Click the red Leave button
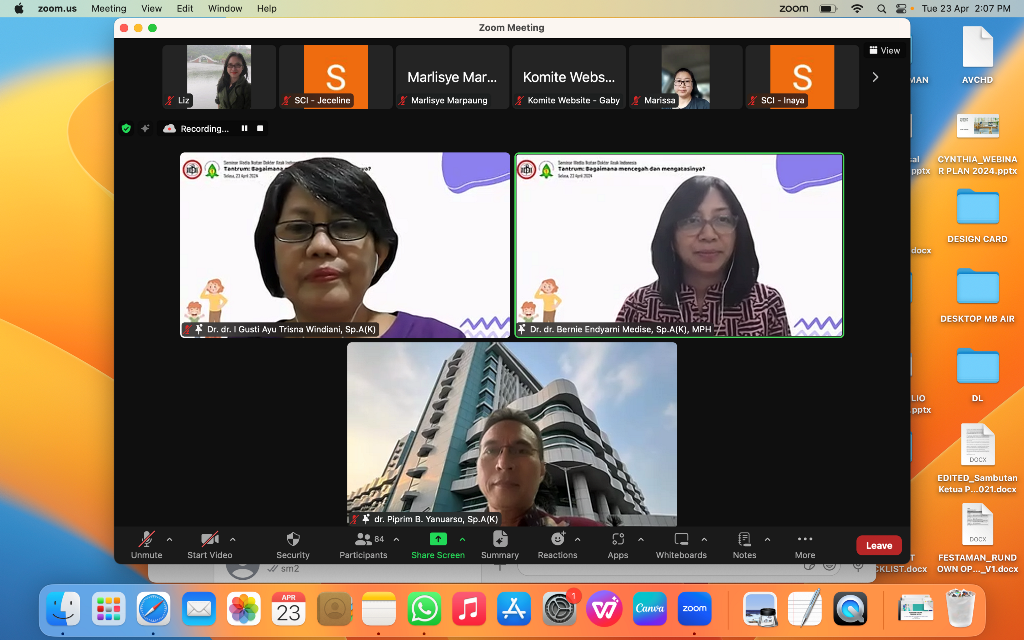The width and height of the screenshot is (1024, 640). (878, 545)
